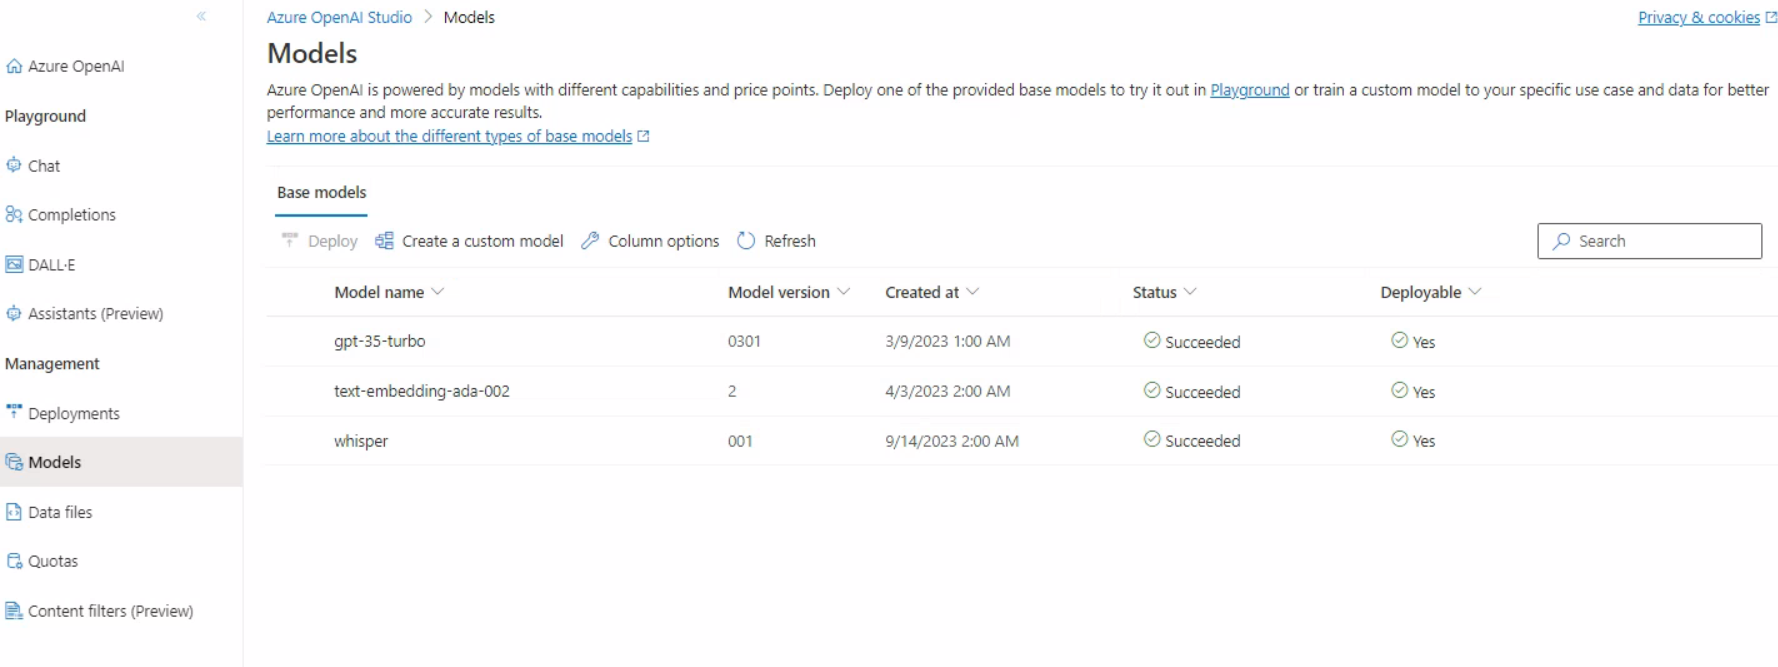Open the Quotas page

(x=53, y=561)
